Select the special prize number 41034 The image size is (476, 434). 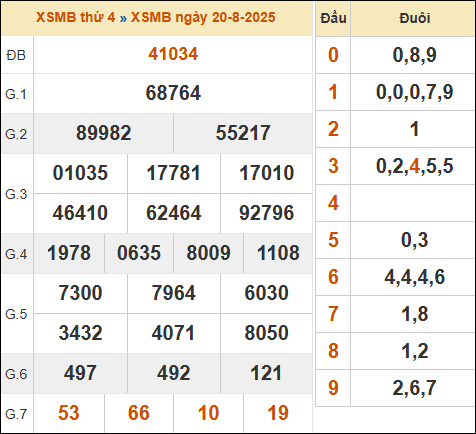pyautogui.click(x=173, y=54)
